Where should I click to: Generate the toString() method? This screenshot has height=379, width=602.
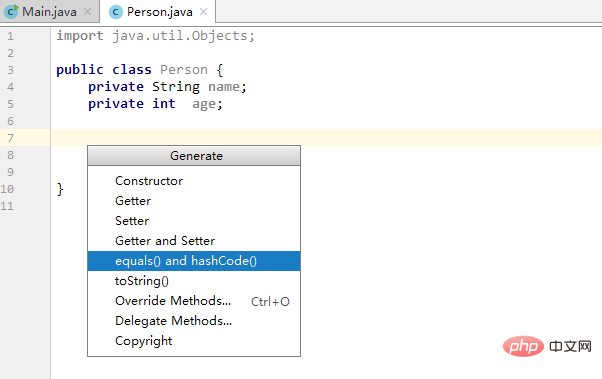pyautogui.click(x=194, y=281)
